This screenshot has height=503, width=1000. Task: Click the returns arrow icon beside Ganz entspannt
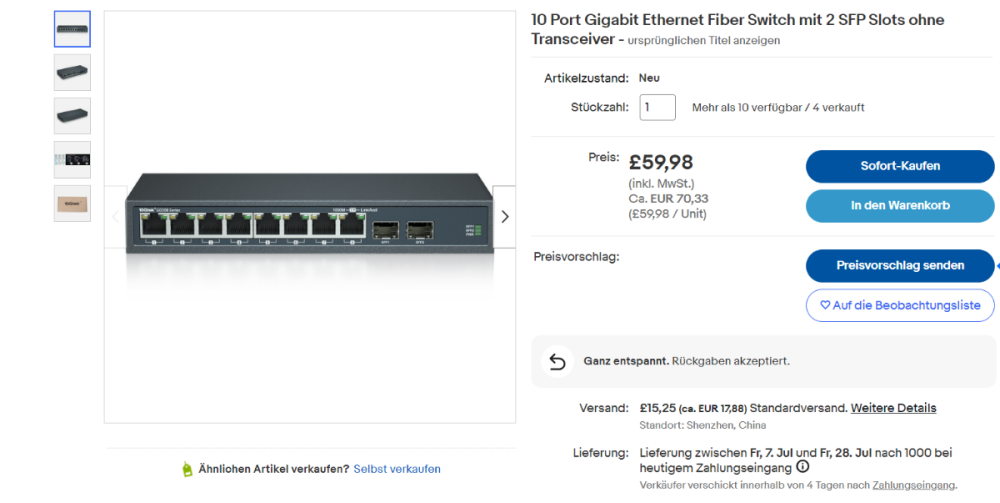(x=558, y=361)
